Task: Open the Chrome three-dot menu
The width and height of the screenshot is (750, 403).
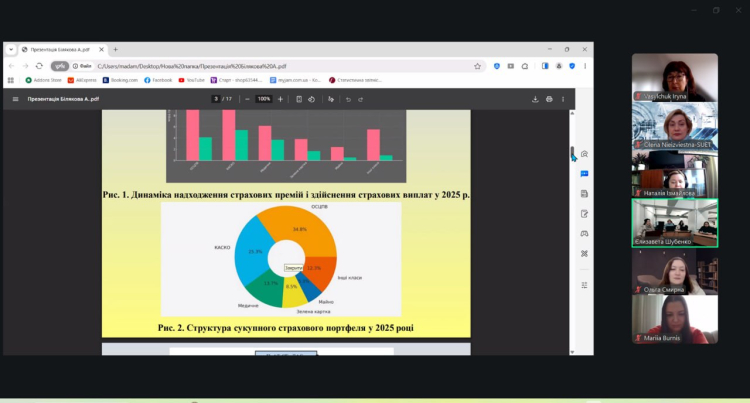Action: coord(583,66)
